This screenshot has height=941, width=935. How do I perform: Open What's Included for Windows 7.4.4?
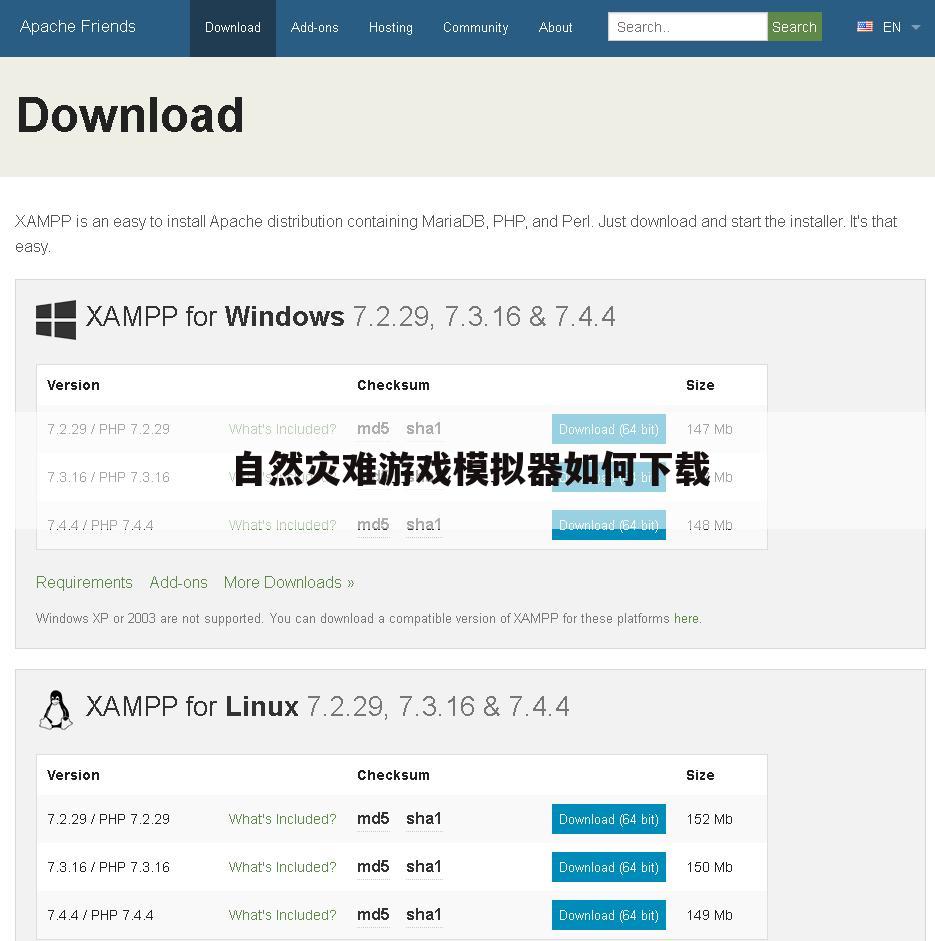pyautogui.click(x=282, y=525)
